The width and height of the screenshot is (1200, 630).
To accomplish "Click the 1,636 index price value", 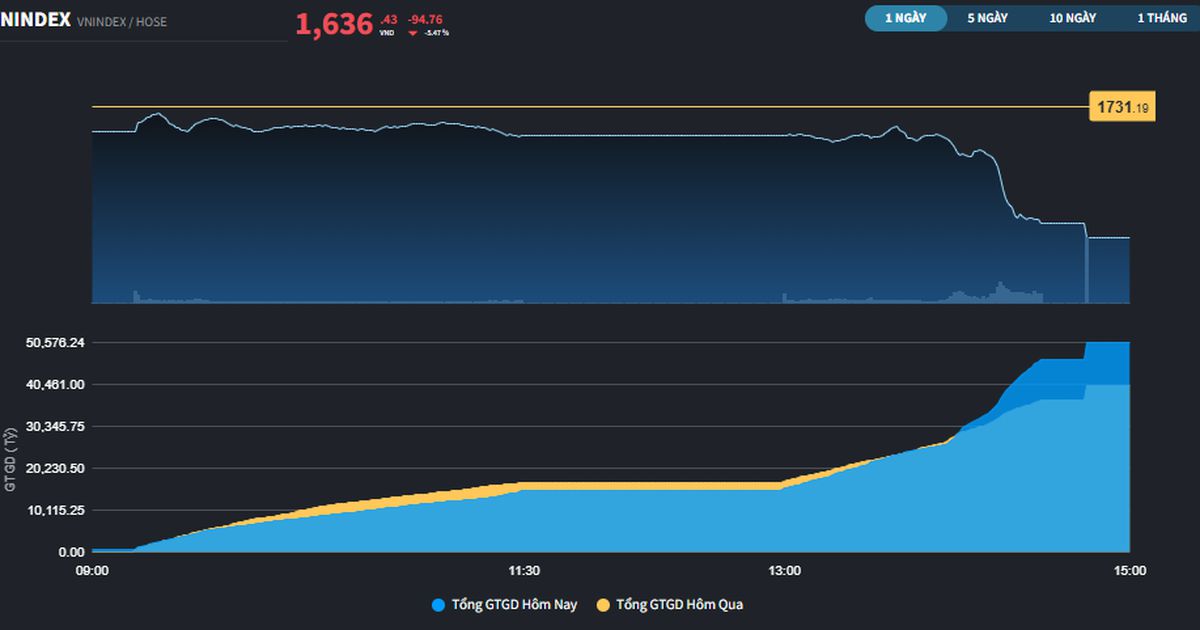I will coord(334,24).
